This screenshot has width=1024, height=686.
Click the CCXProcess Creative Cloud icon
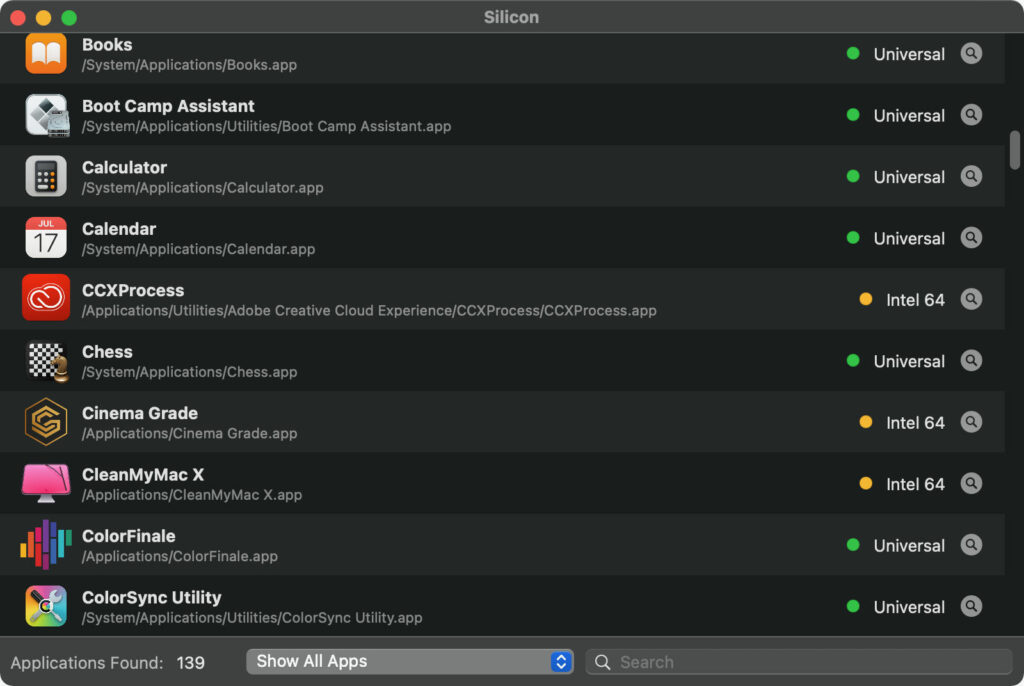46,298
